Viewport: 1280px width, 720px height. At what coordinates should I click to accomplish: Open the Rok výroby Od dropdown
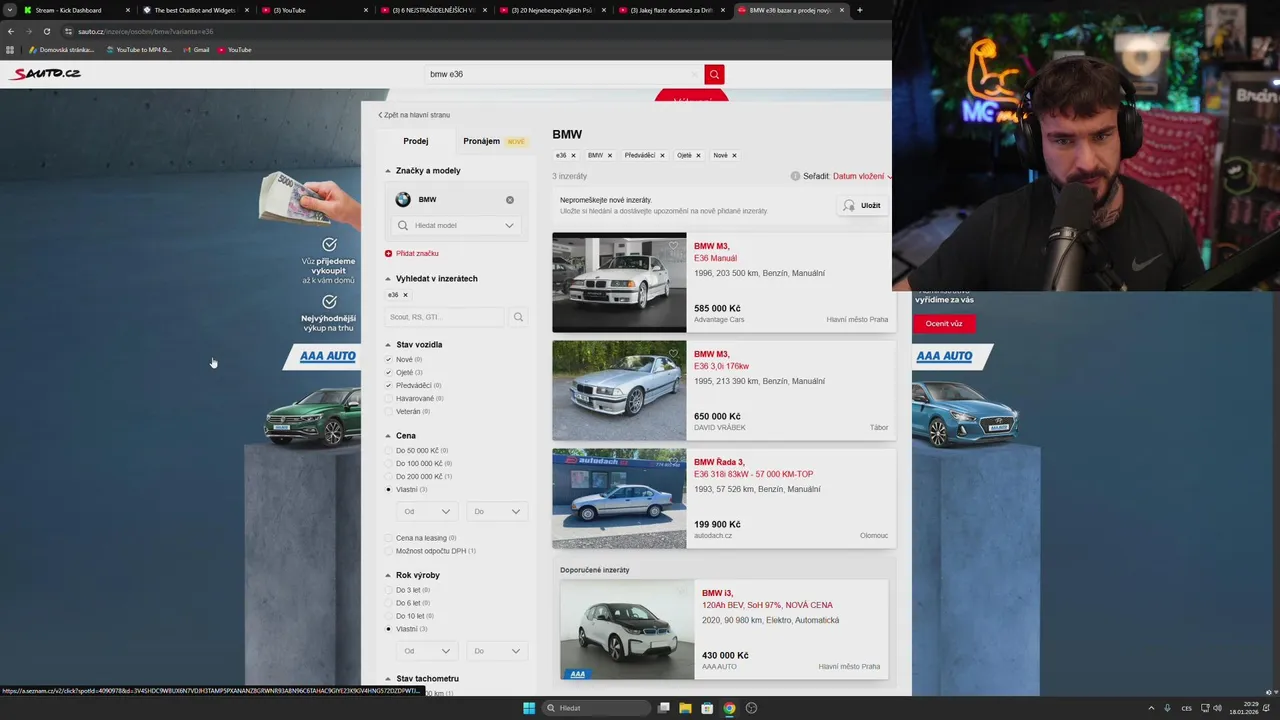tap(425, 651)
